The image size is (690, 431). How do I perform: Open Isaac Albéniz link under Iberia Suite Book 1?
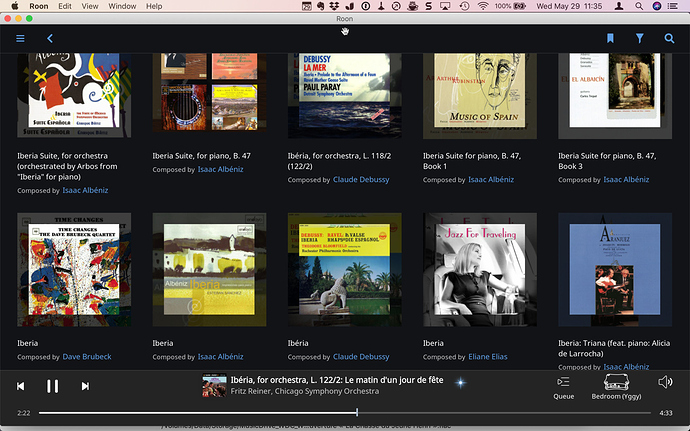[491, 180]
